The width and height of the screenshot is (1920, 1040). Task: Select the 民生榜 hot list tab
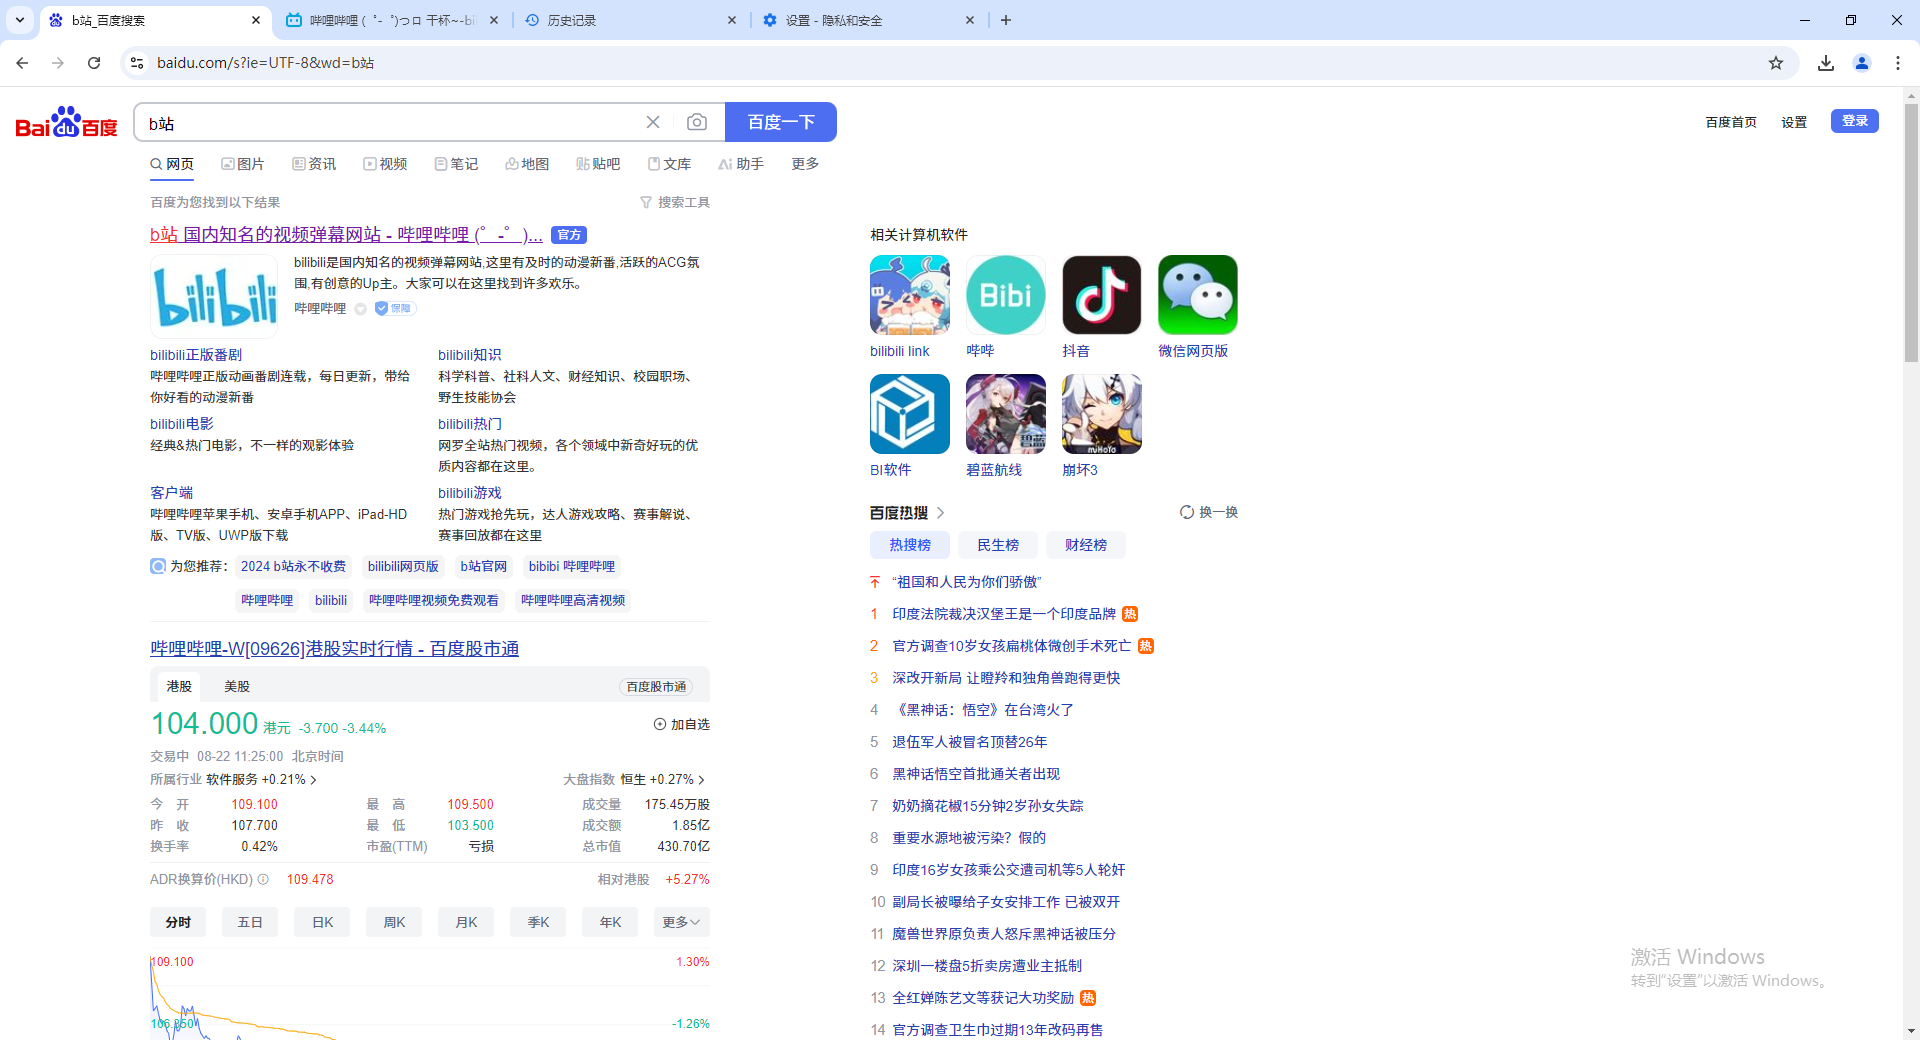point(998,545)
